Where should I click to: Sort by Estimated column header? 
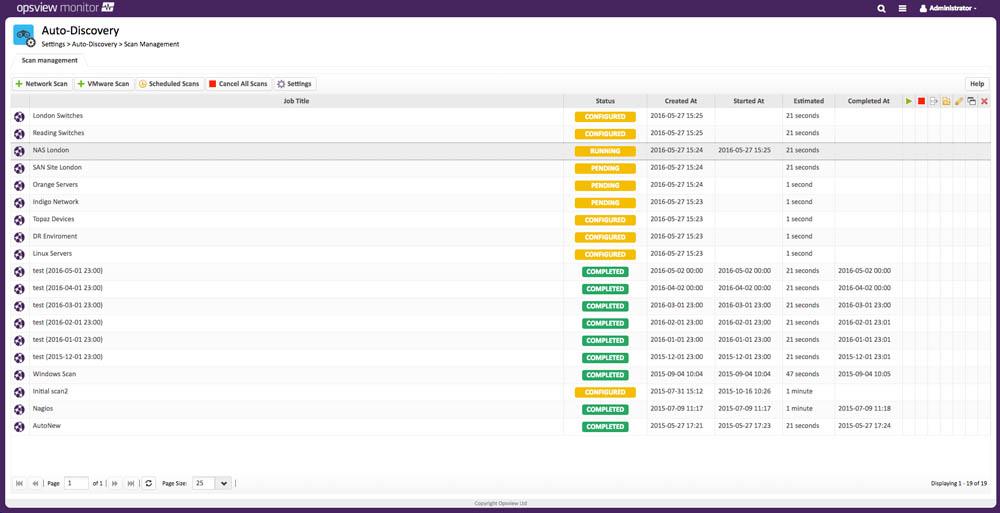(x=809, y=101)
